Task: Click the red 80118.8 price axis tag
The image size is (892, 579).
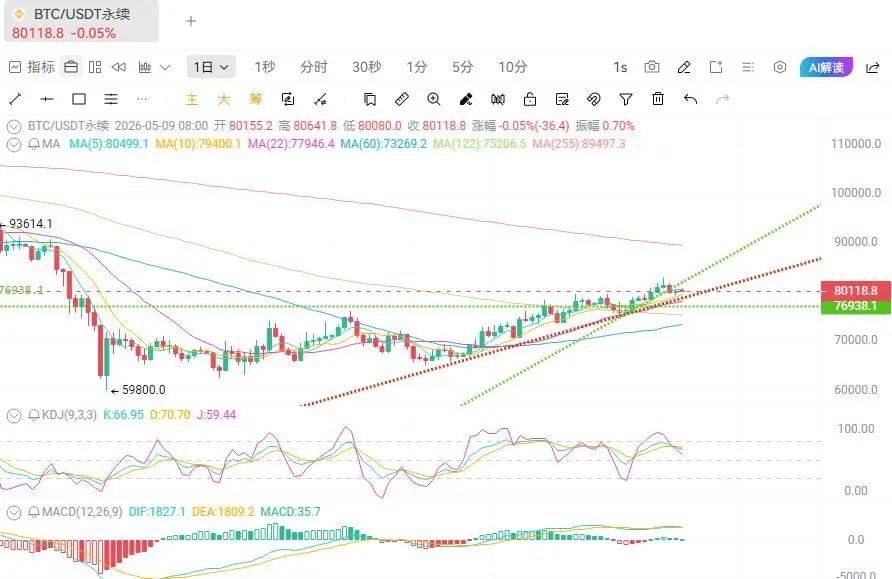Action: (856, 290)
